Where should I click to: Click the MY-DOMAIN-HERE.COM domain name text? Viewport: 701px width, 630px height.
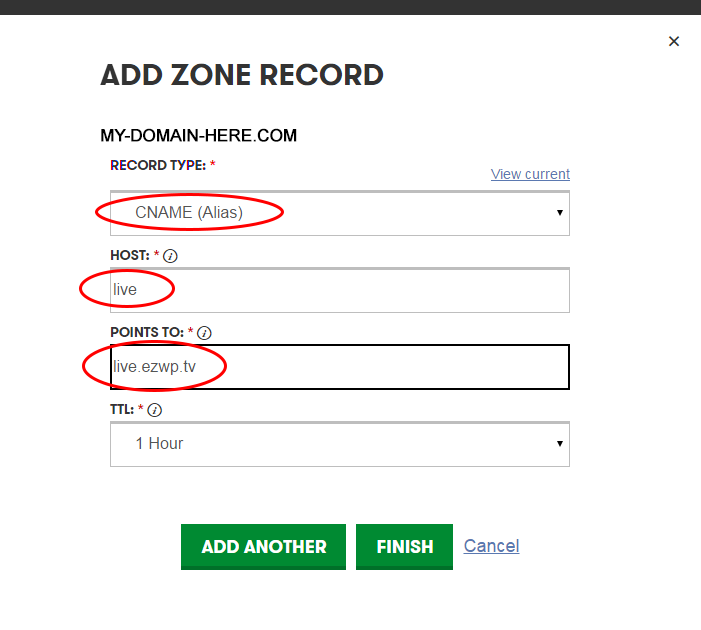coord(198,135)
